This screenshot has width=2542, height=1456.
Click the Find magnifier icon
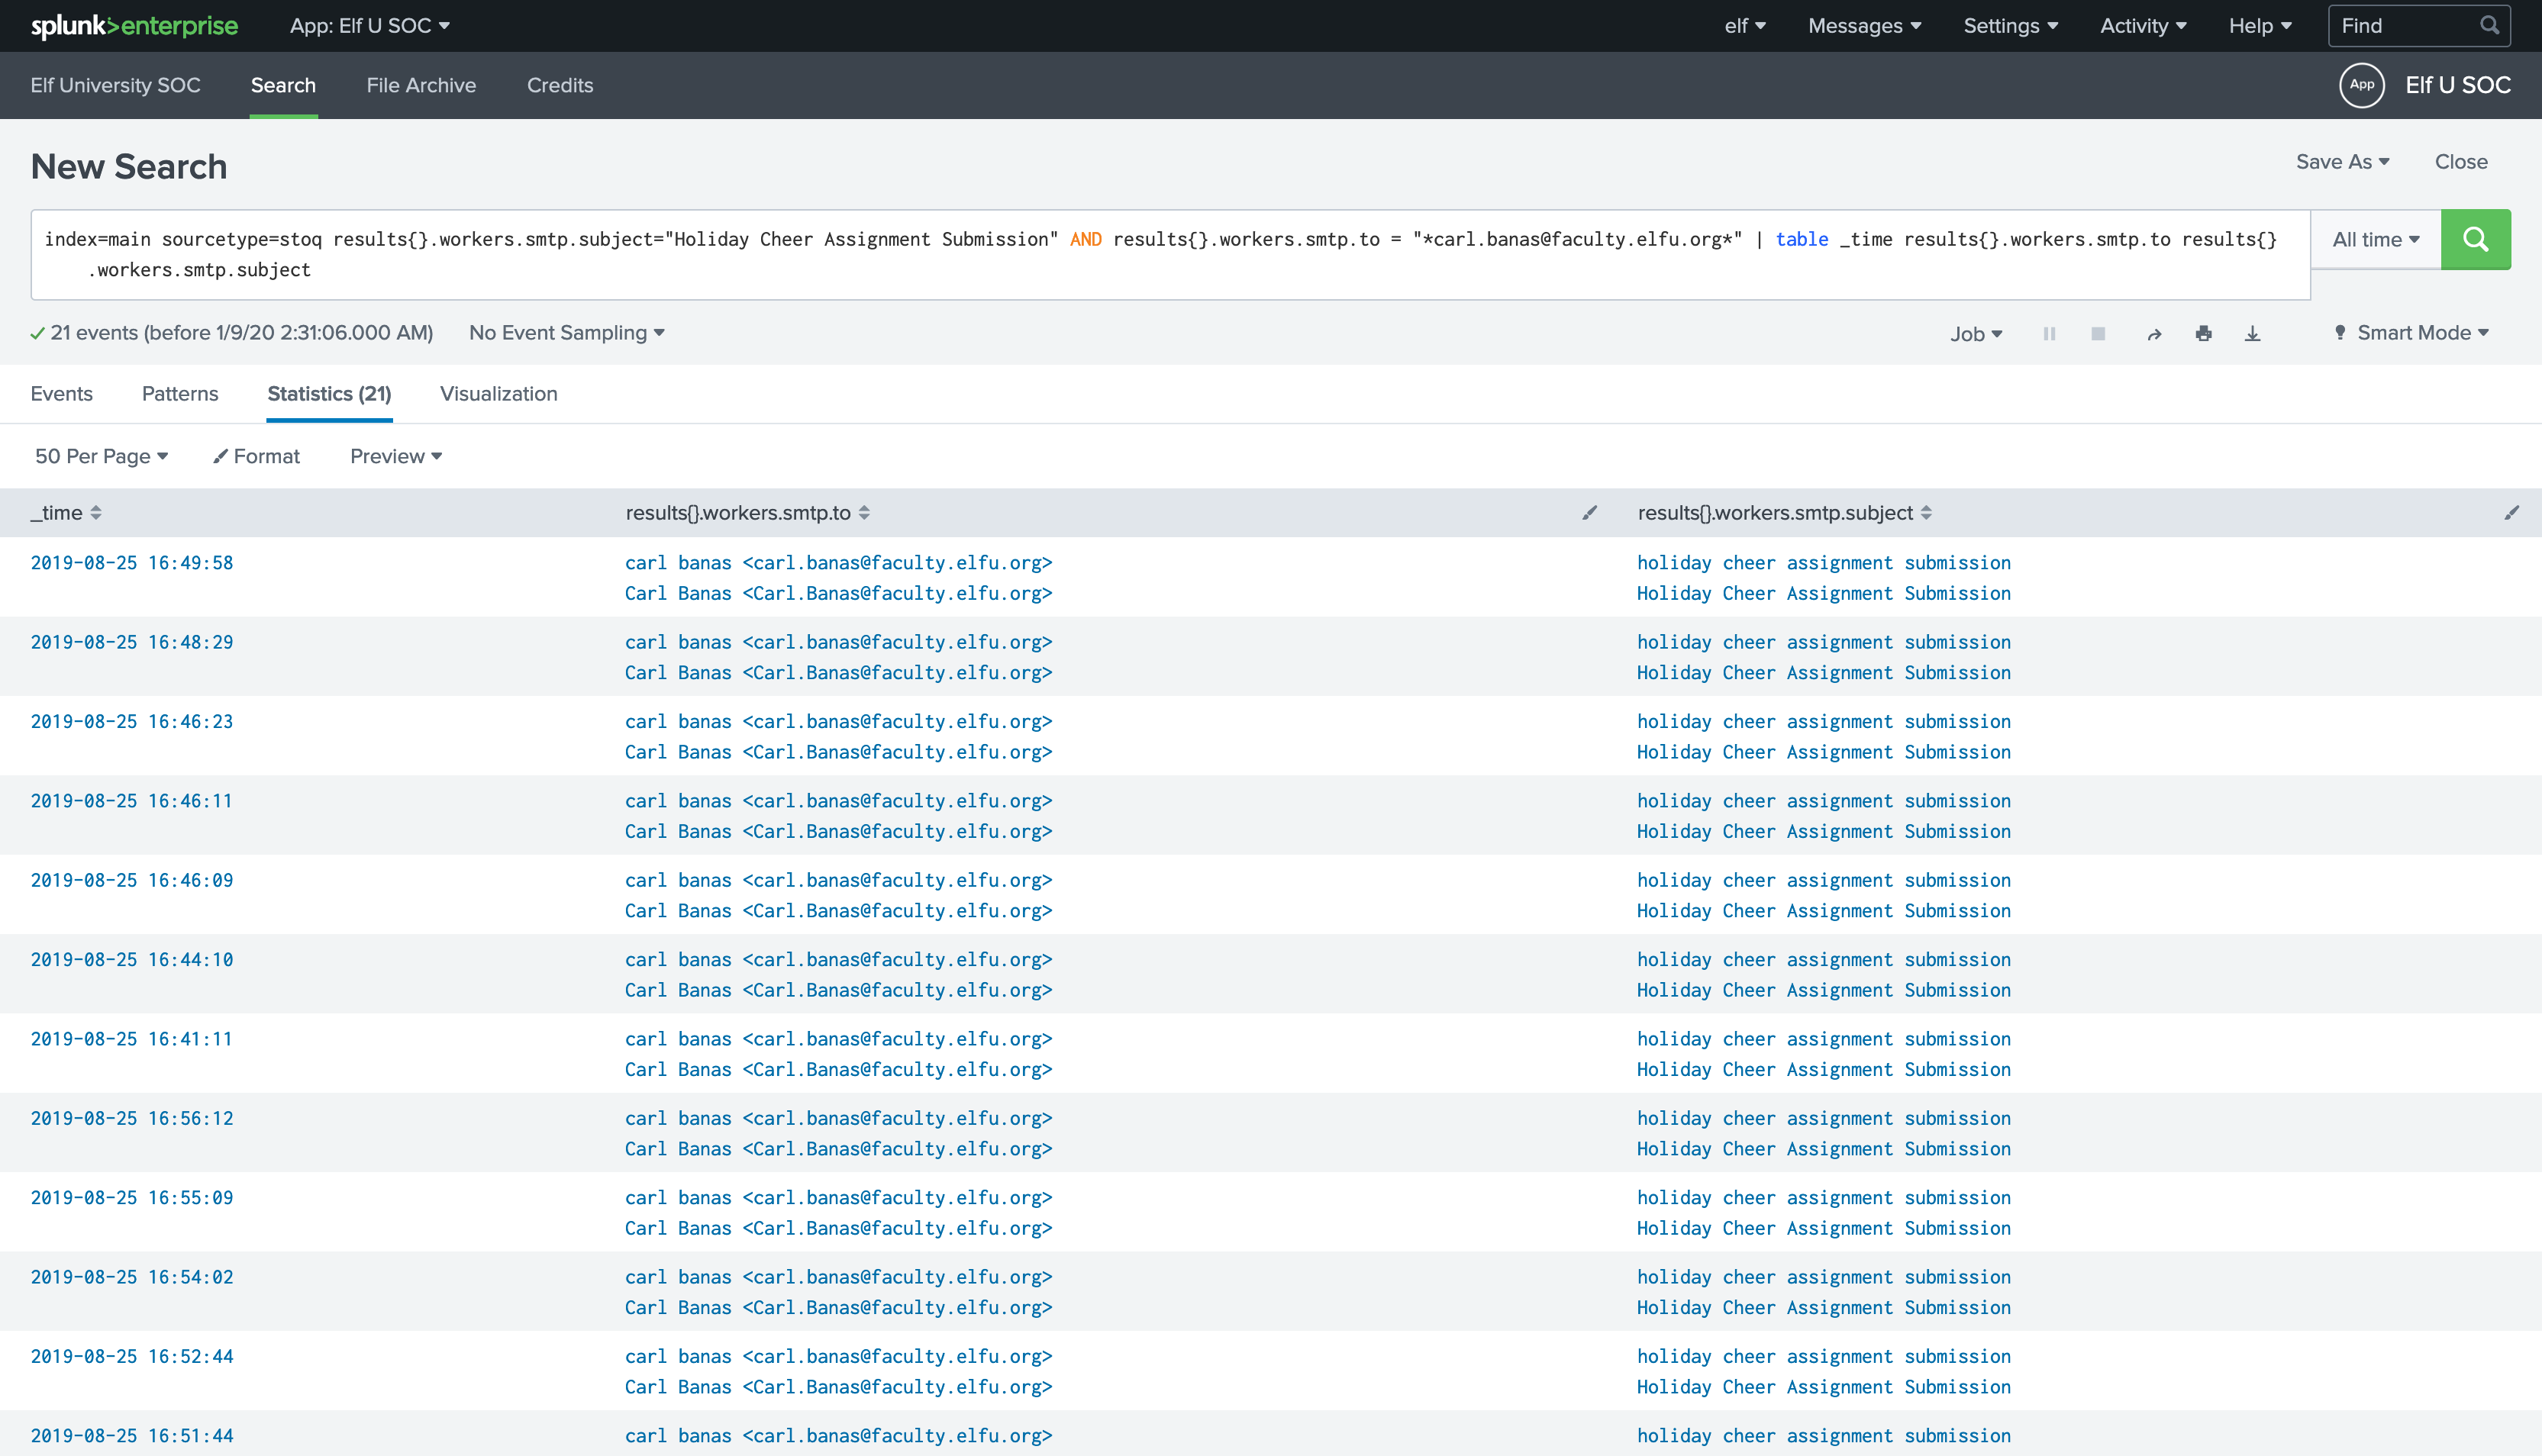click(2489, 25)
